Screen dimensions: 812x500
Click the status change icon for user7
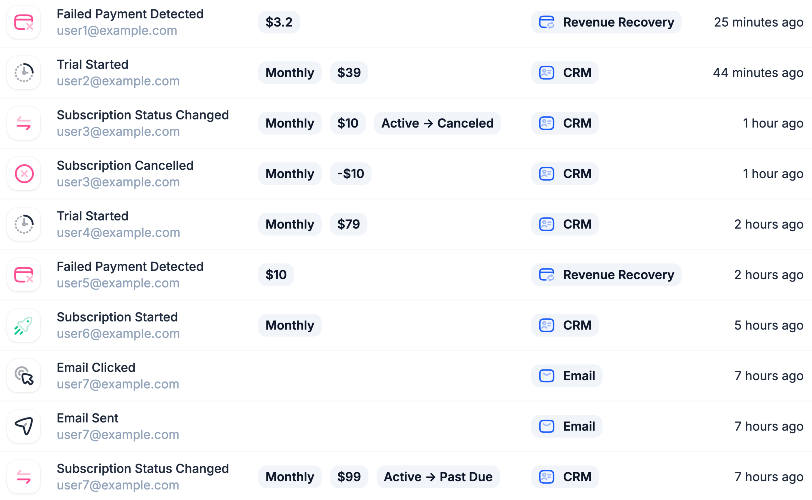tap(24, 477)
